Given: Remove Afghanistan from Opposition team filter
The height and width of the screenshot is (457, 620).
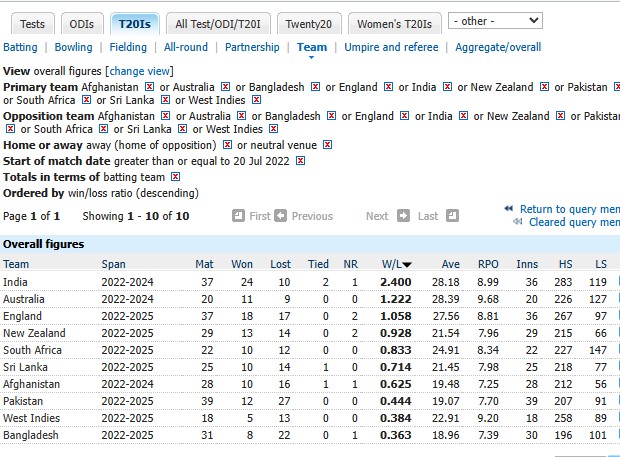Looking at the screenshot, I should 165,116.
